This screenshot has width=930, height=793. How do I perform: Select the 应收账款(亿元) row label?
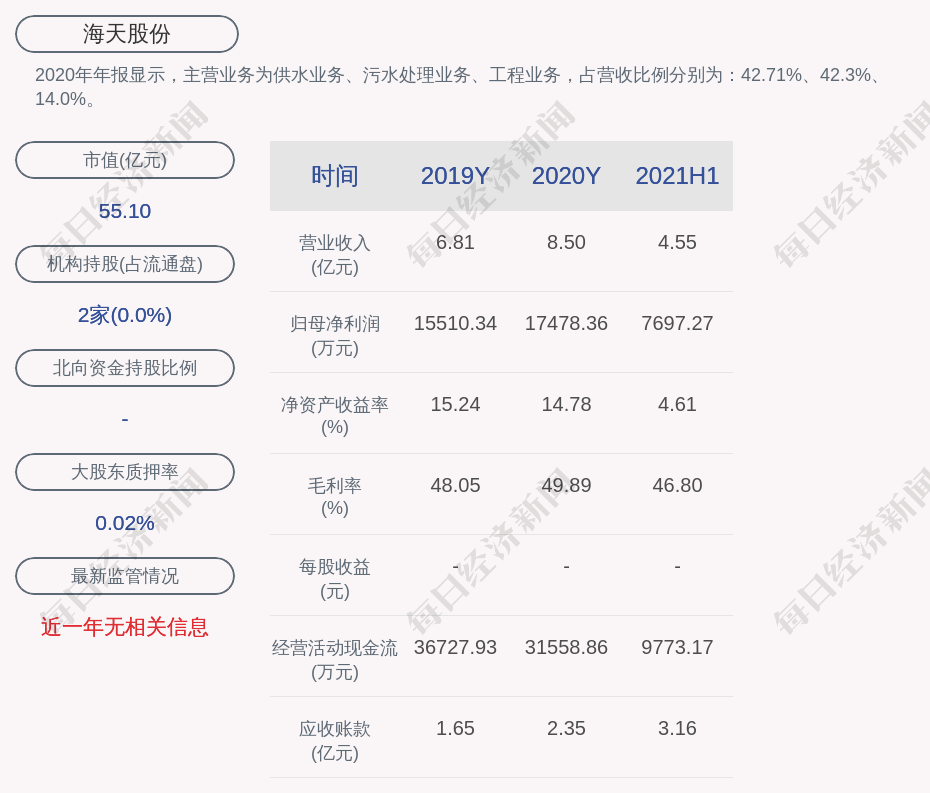point(335,741)
